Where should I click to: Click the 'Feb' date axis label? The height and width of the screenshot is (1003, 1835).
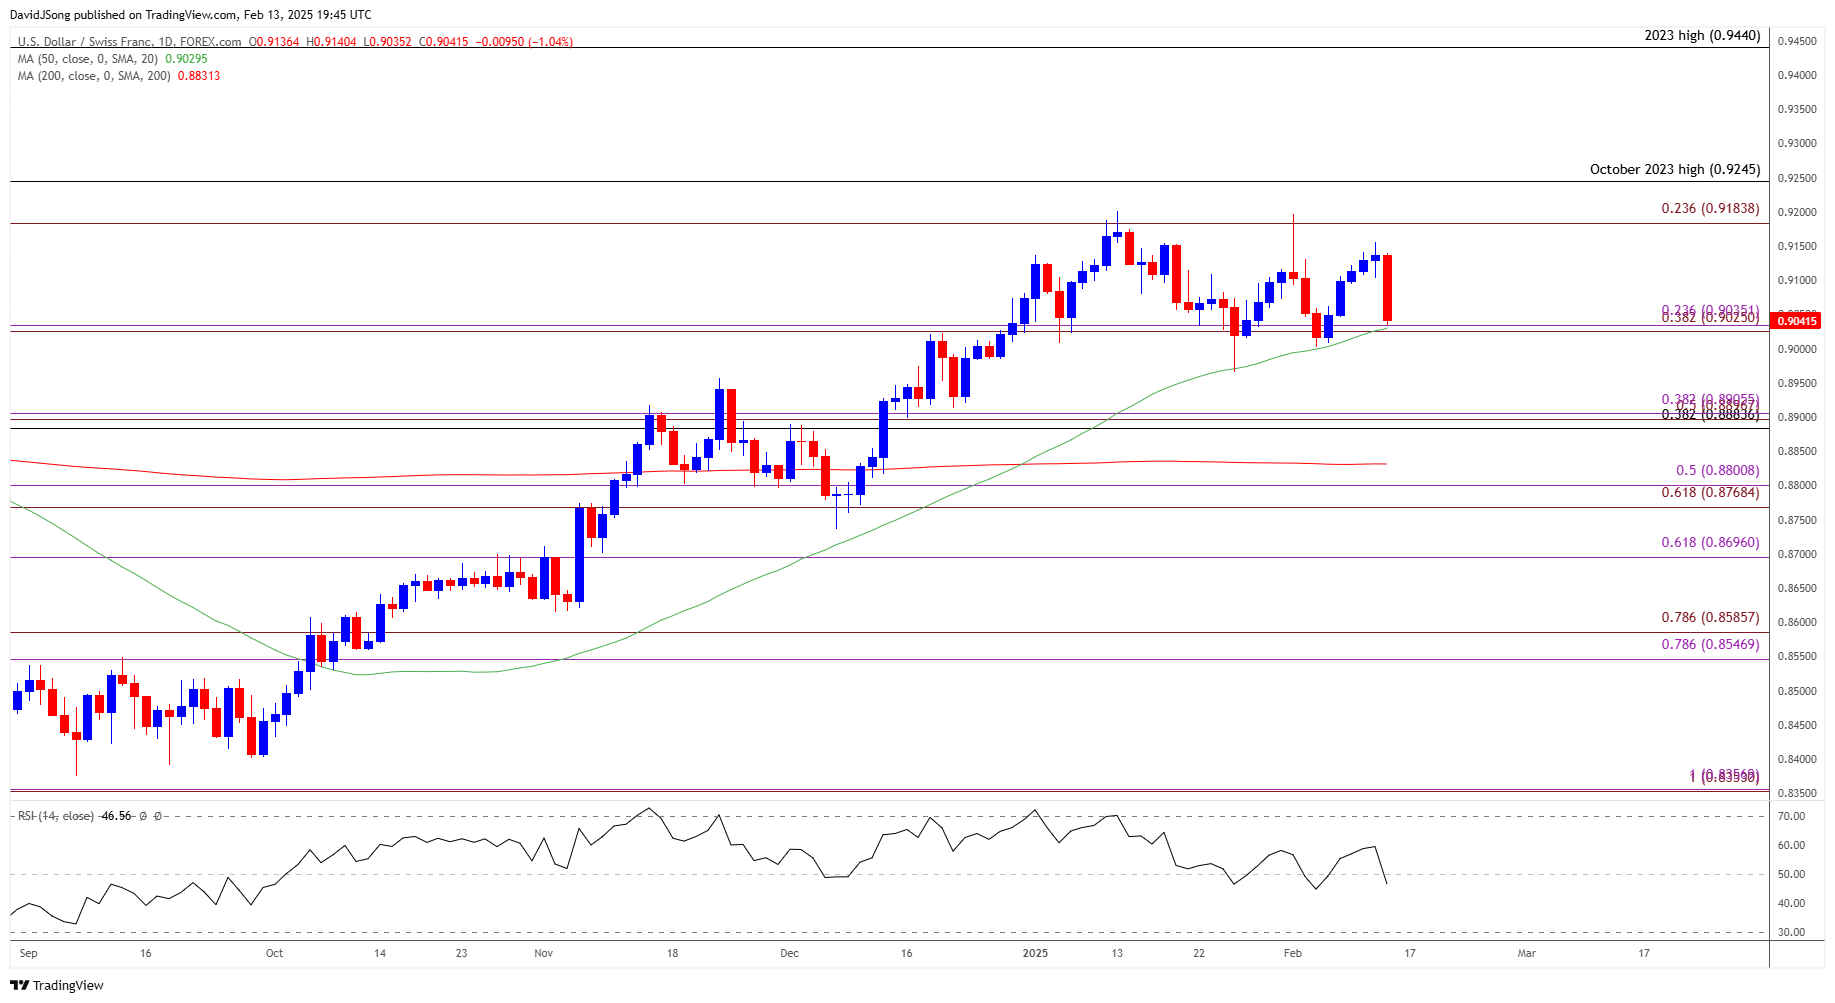[1292, 953]
